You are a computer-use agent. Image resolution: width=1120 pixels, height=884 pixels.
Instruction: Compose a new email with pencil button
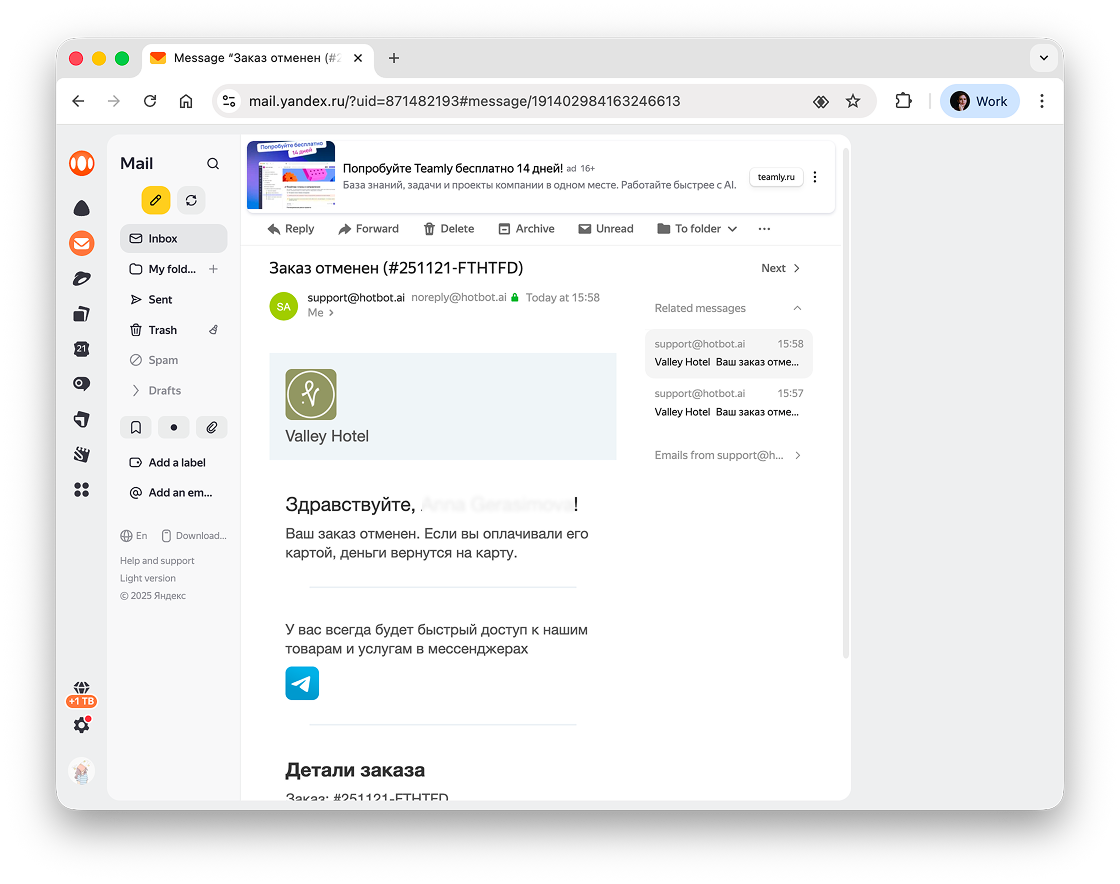point(156,201)
